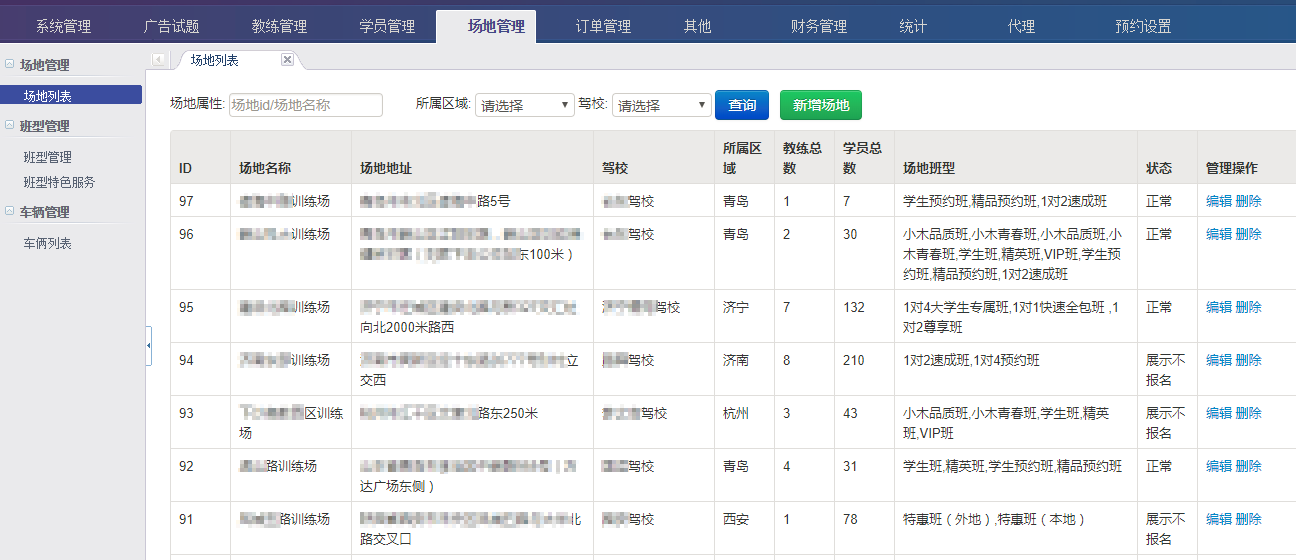
Task: Open the 财务管理 top menu
Action: tap(819, 27)
